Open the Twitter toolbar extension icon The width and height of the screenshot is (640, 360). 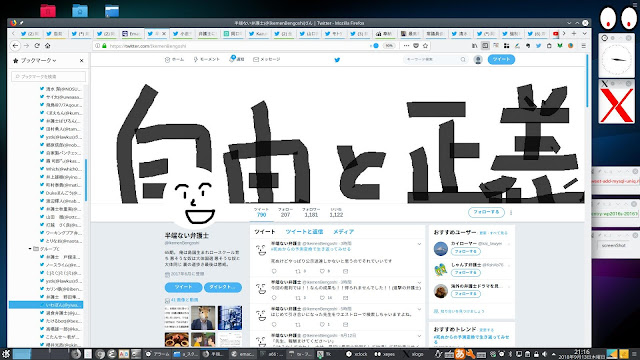(x=538, y=46)
